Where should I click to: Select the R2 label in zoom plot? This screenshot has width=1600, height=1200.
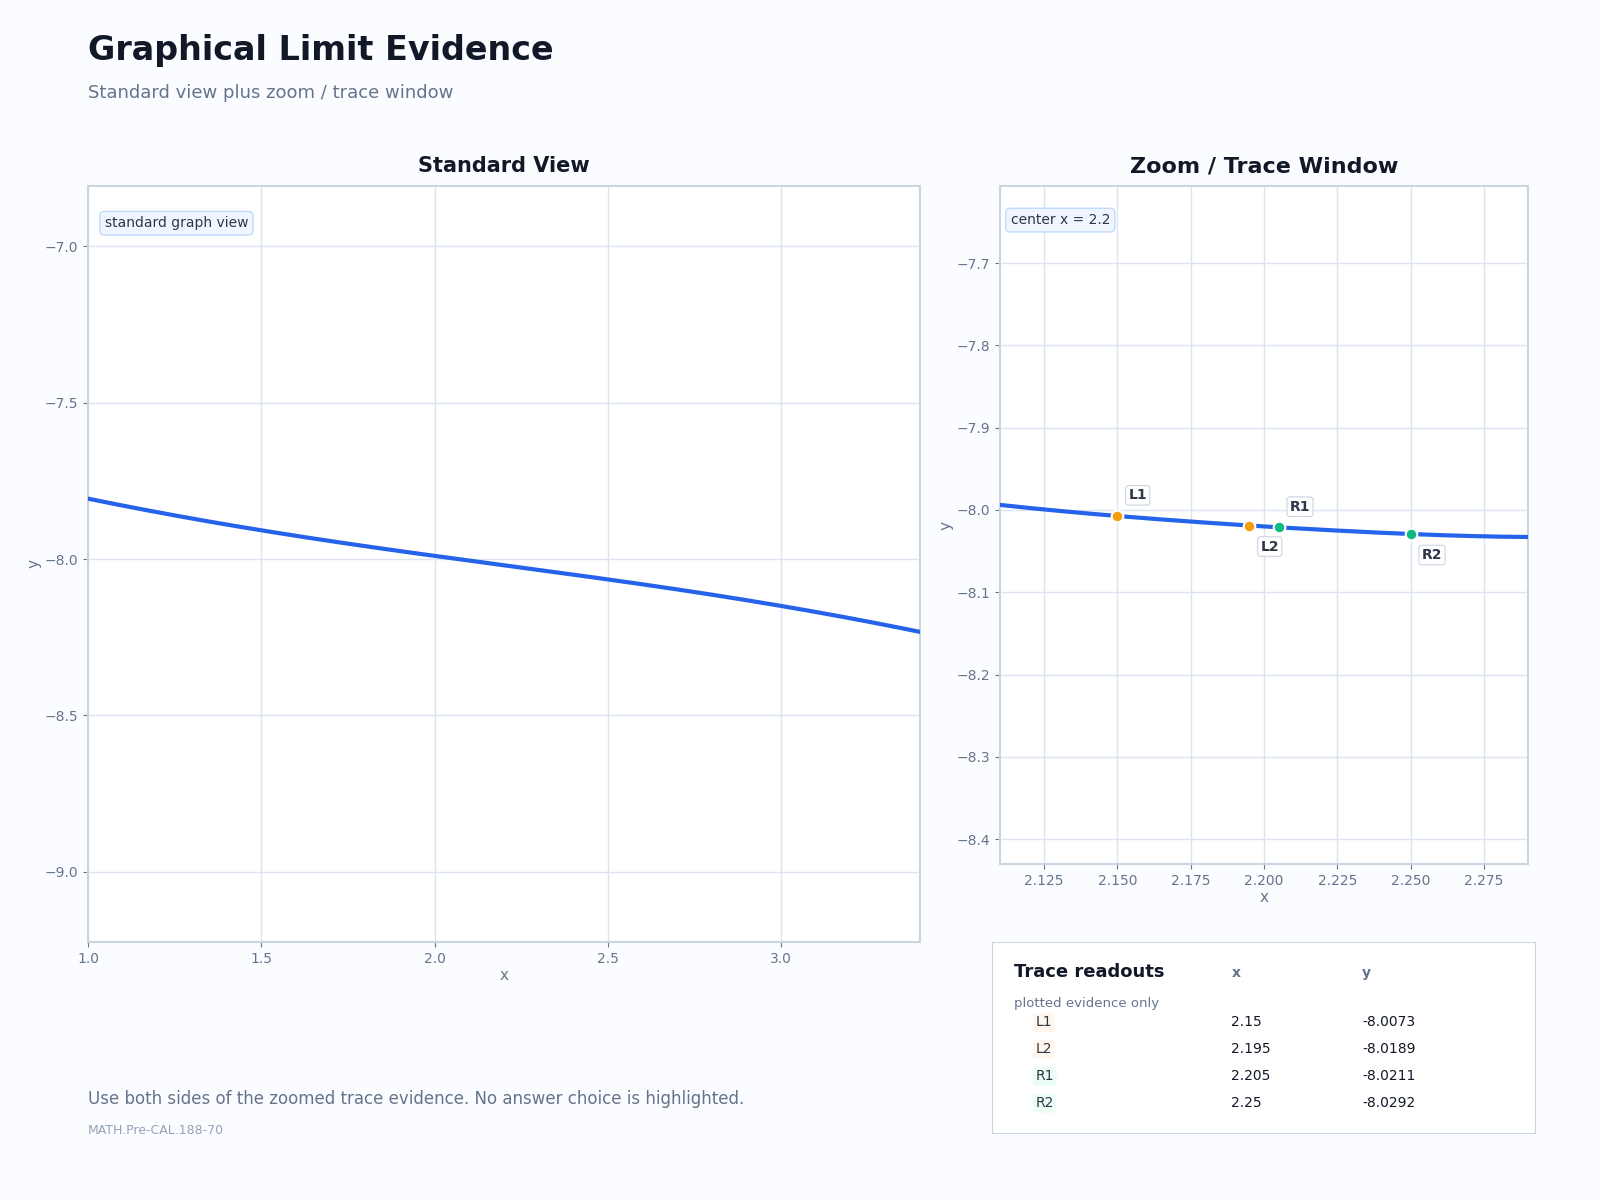(1431, 555)
